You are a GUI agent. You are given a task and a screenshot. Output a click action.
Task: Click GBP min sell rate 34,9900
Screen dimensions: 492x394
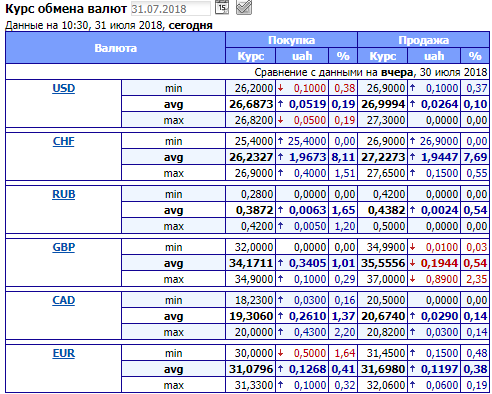386,247
